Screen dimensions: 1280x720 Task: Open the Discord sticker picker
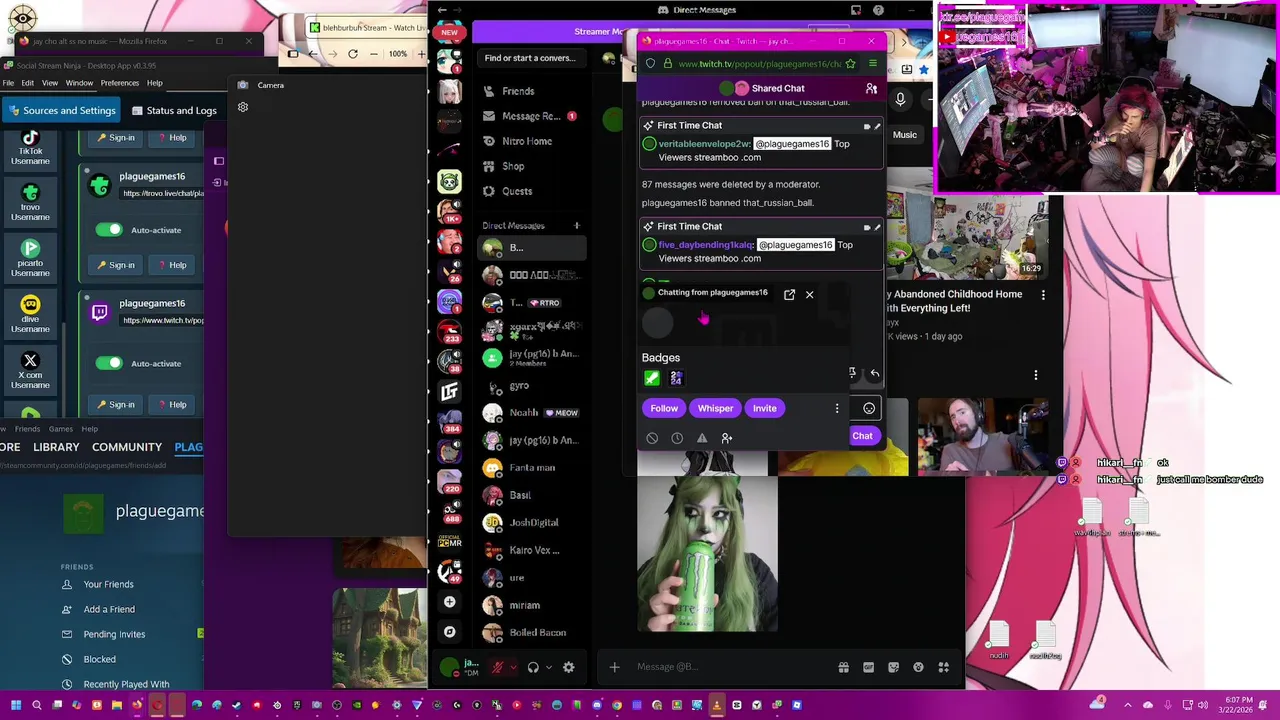(x=893, y=667)
